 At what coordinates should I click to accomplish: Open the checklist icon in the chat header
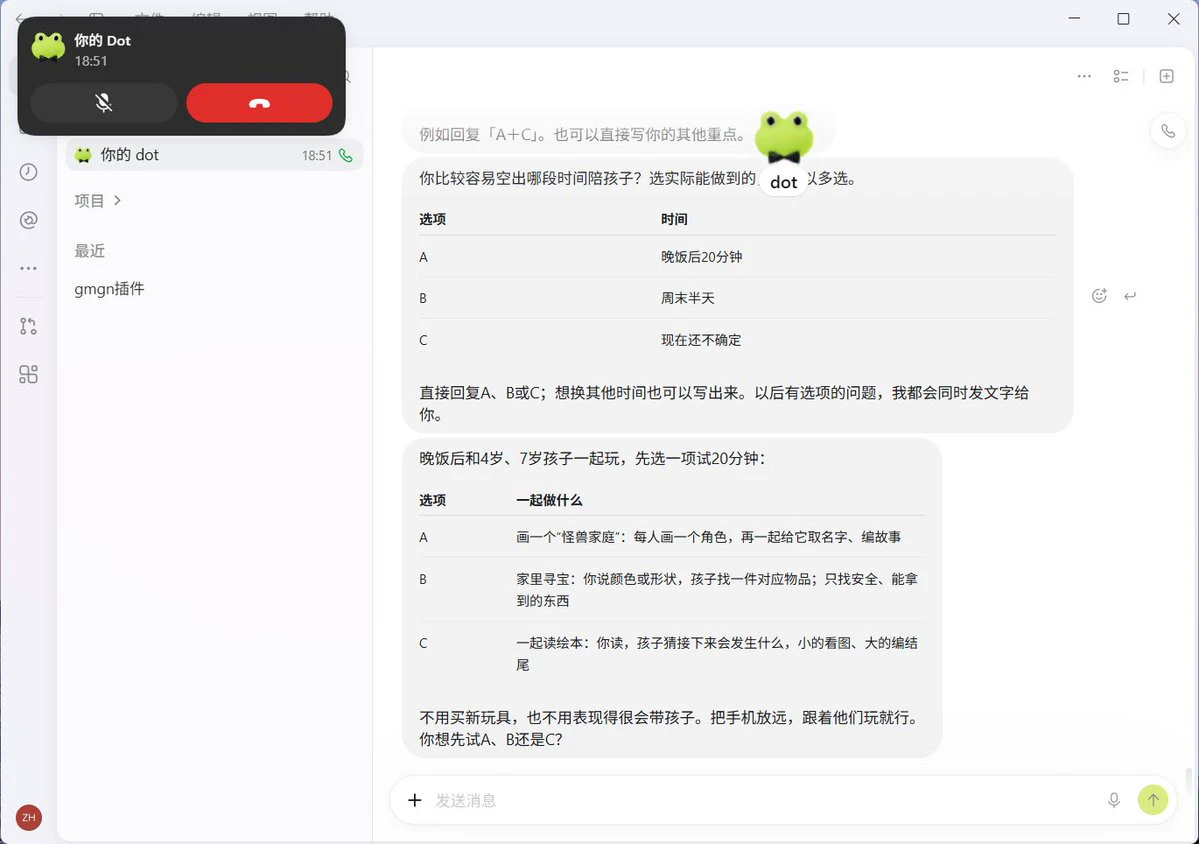1121,76
